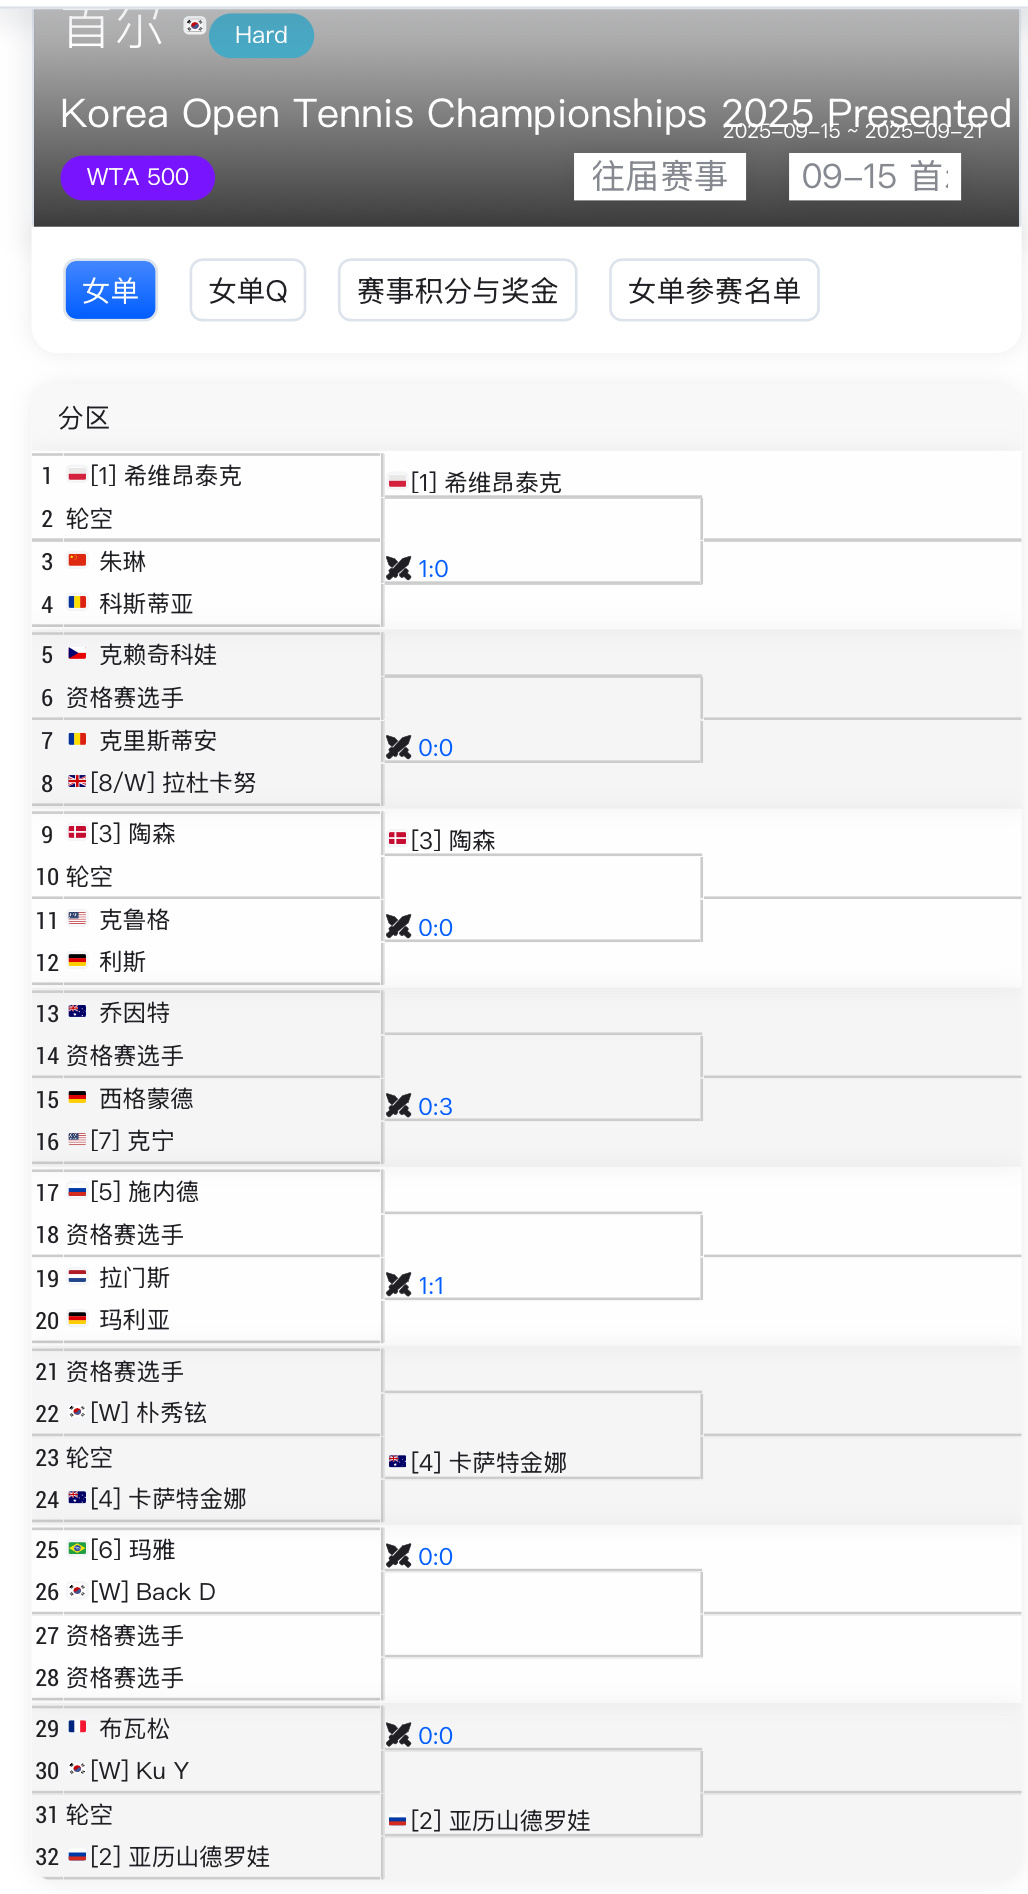1028x1894 pixels.
Task: Open the 女单参赛名单 tab
Action: click(714, 290)
